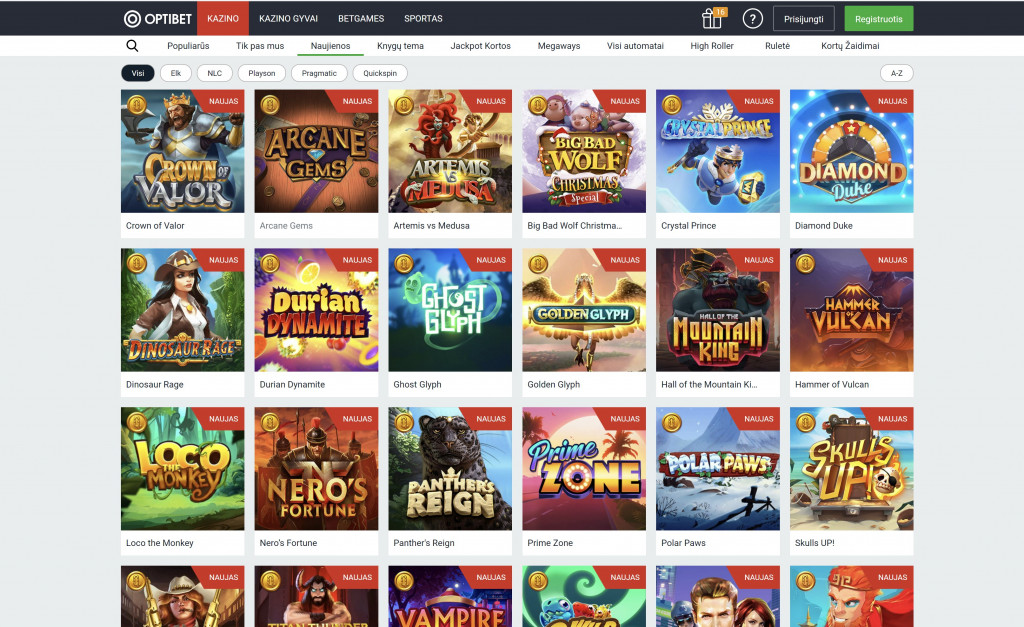Toggle the Quickspin provider filter
1024x627 pixels.
click(380, 73)
